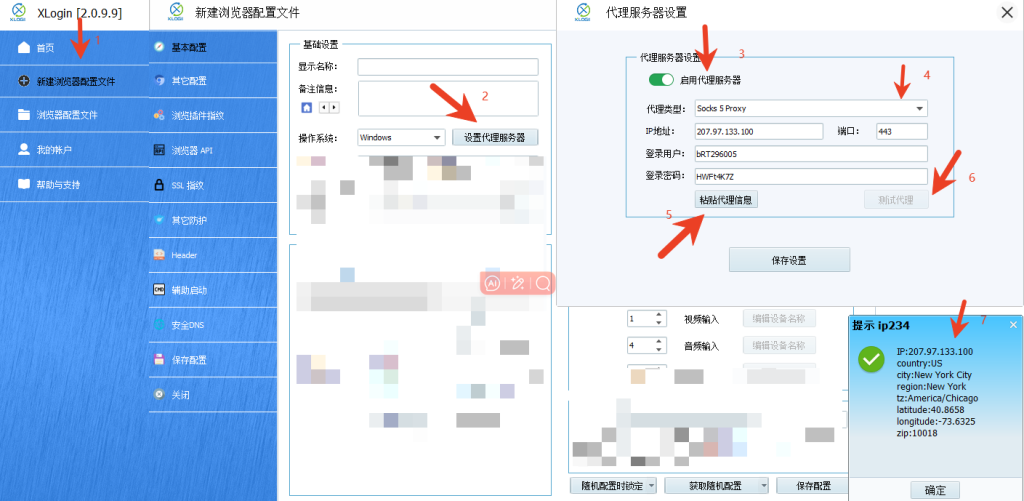The height and width of the screenshot is (501, 1024).
Task: Toggle the 启用代理服务器 switch
Action: click(661, 80)
